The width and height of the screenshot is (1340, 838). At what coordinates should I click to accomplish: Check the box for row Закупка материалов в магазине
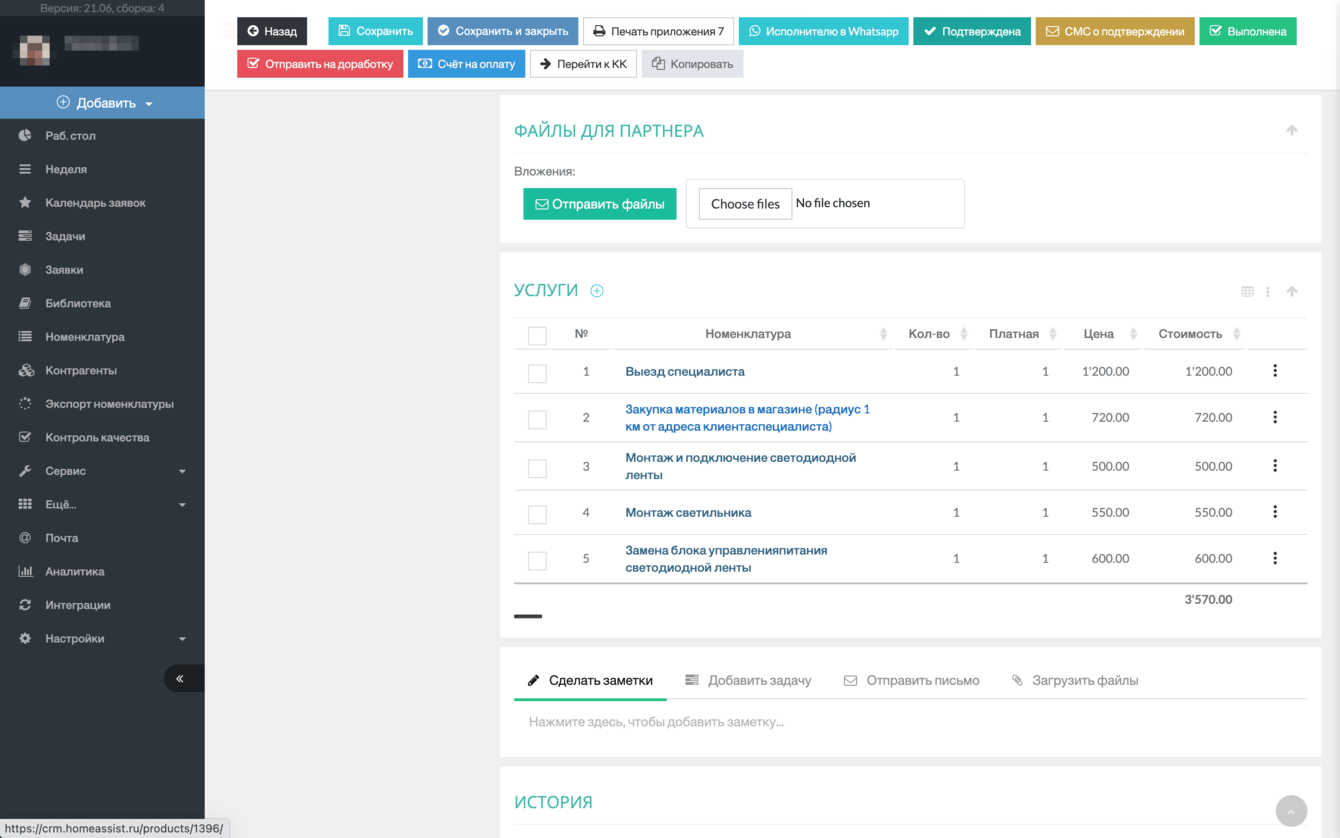537,419
